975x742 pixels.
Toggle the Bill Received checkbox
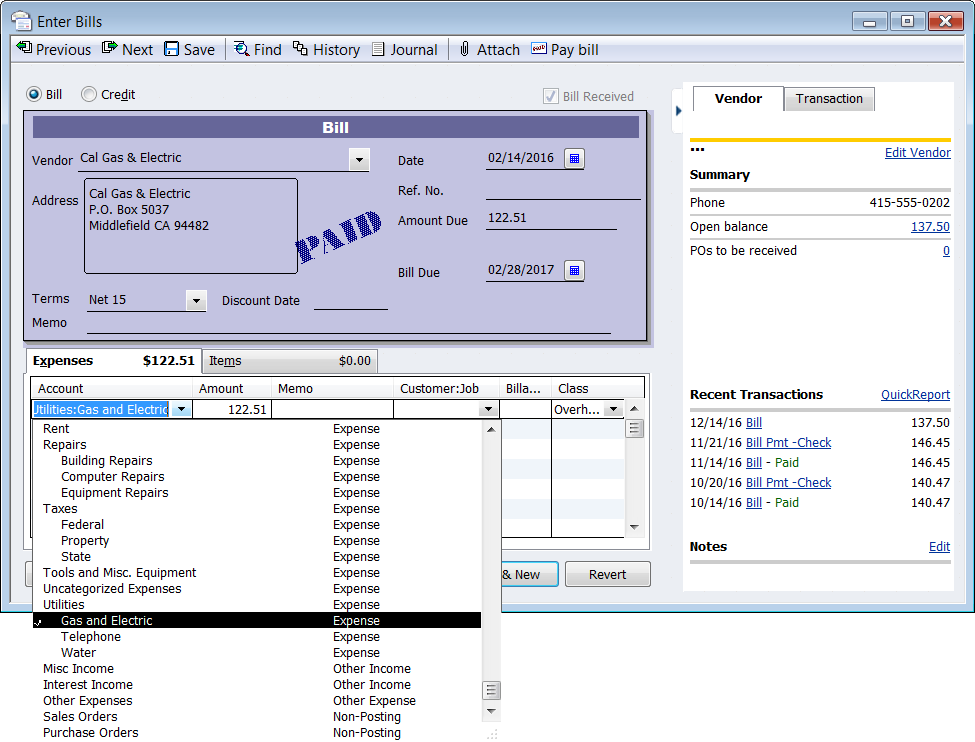tap(550, 96)
